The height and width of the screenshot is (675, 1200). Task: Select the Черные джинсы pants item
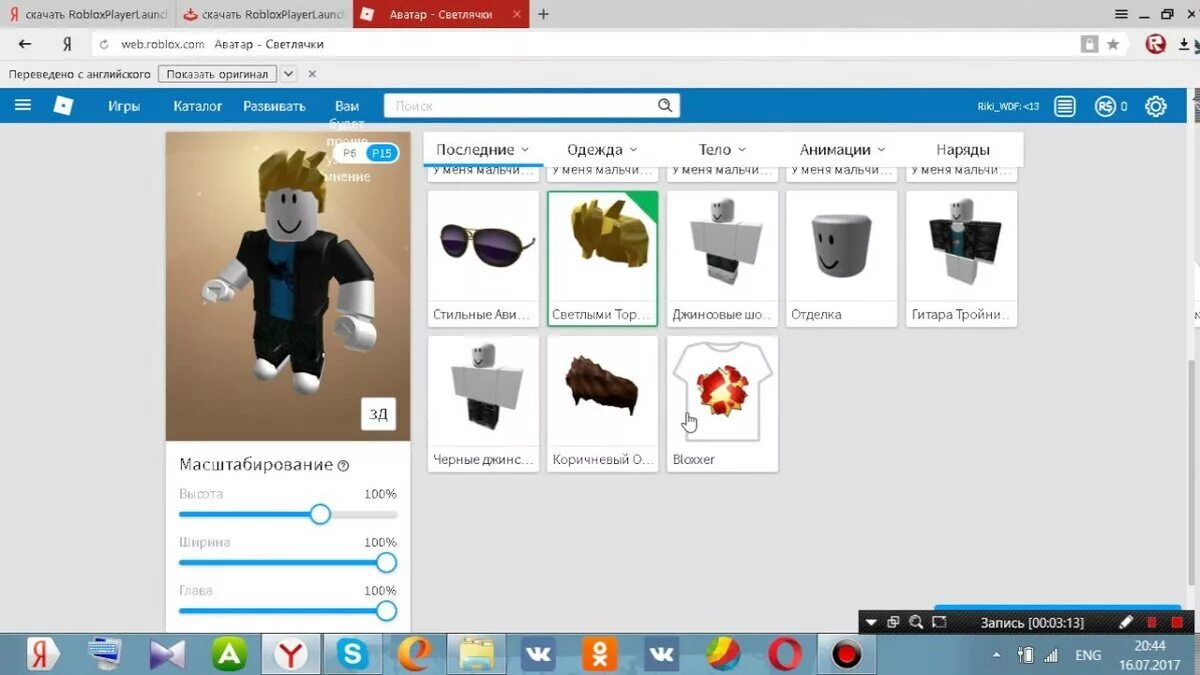tap(483, 403)
